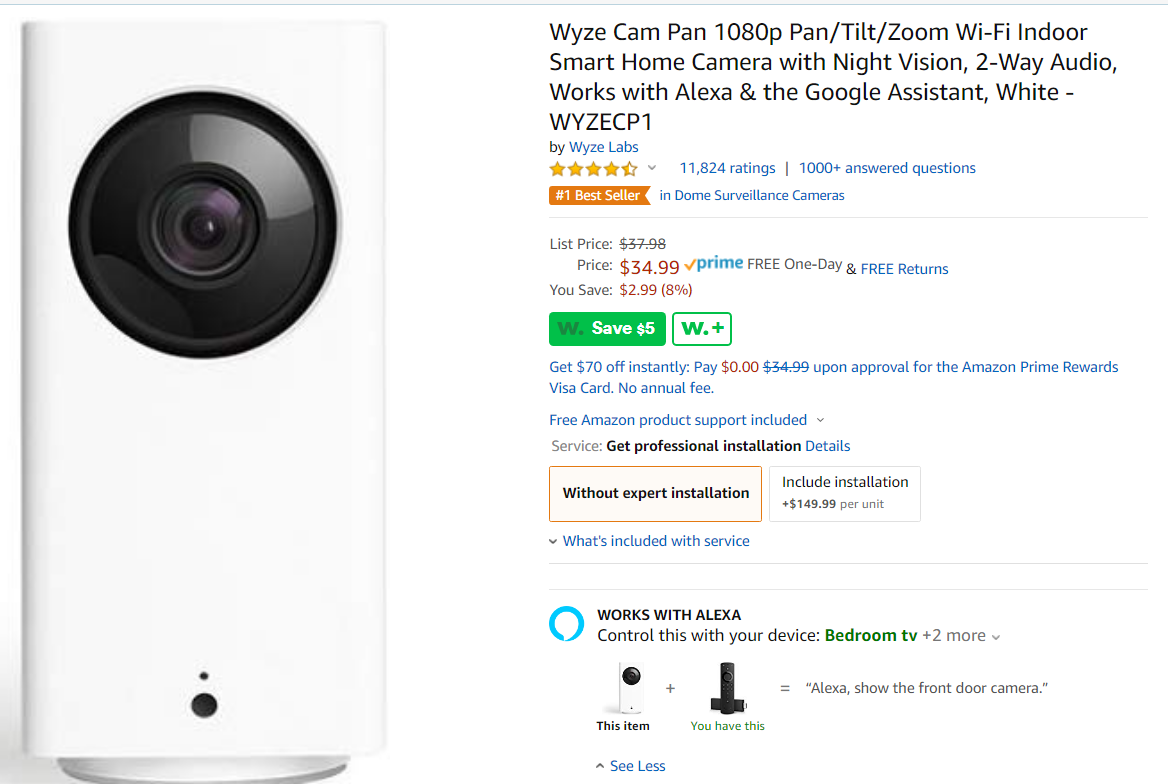Click the W.+ Wikibuy icon button
Viewport: 1168px width, 784px height.
pyautogui.click(x=702, y=328)
